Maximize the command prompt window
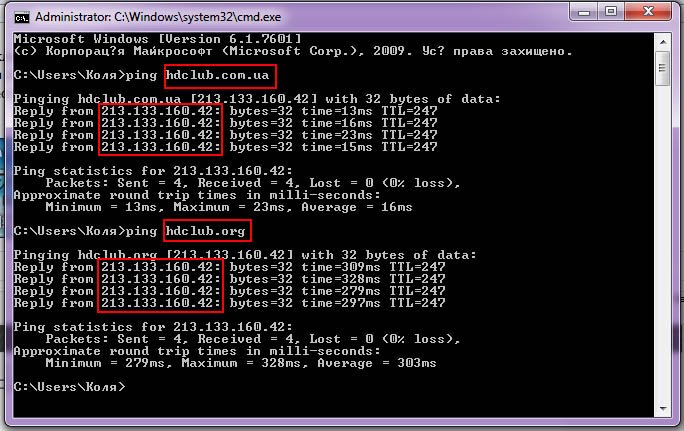The image size is (684, 431). (x=612, y=12)
